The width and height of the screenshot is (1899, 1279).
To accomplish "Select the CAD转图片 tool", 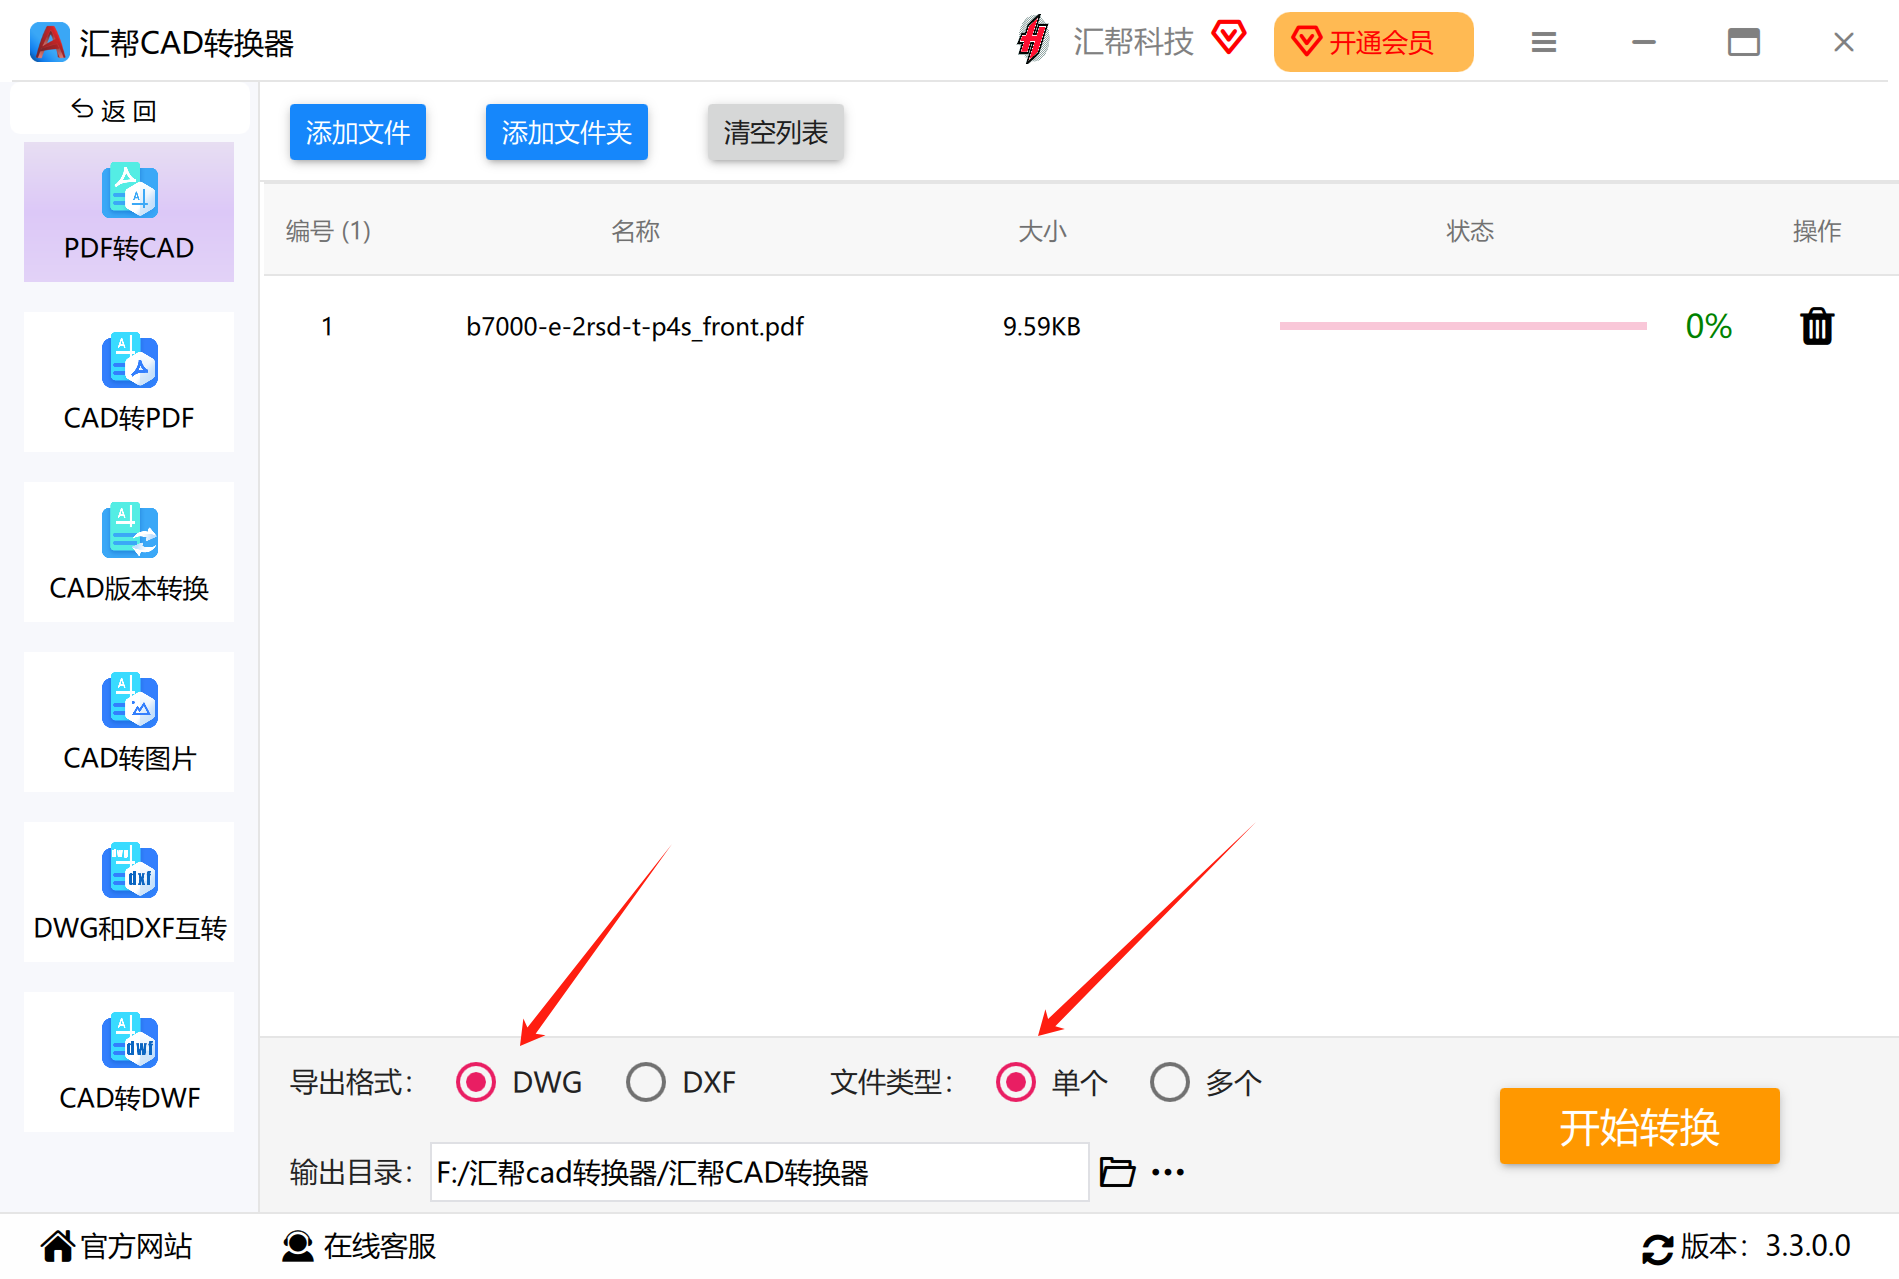I will (129, 722).
